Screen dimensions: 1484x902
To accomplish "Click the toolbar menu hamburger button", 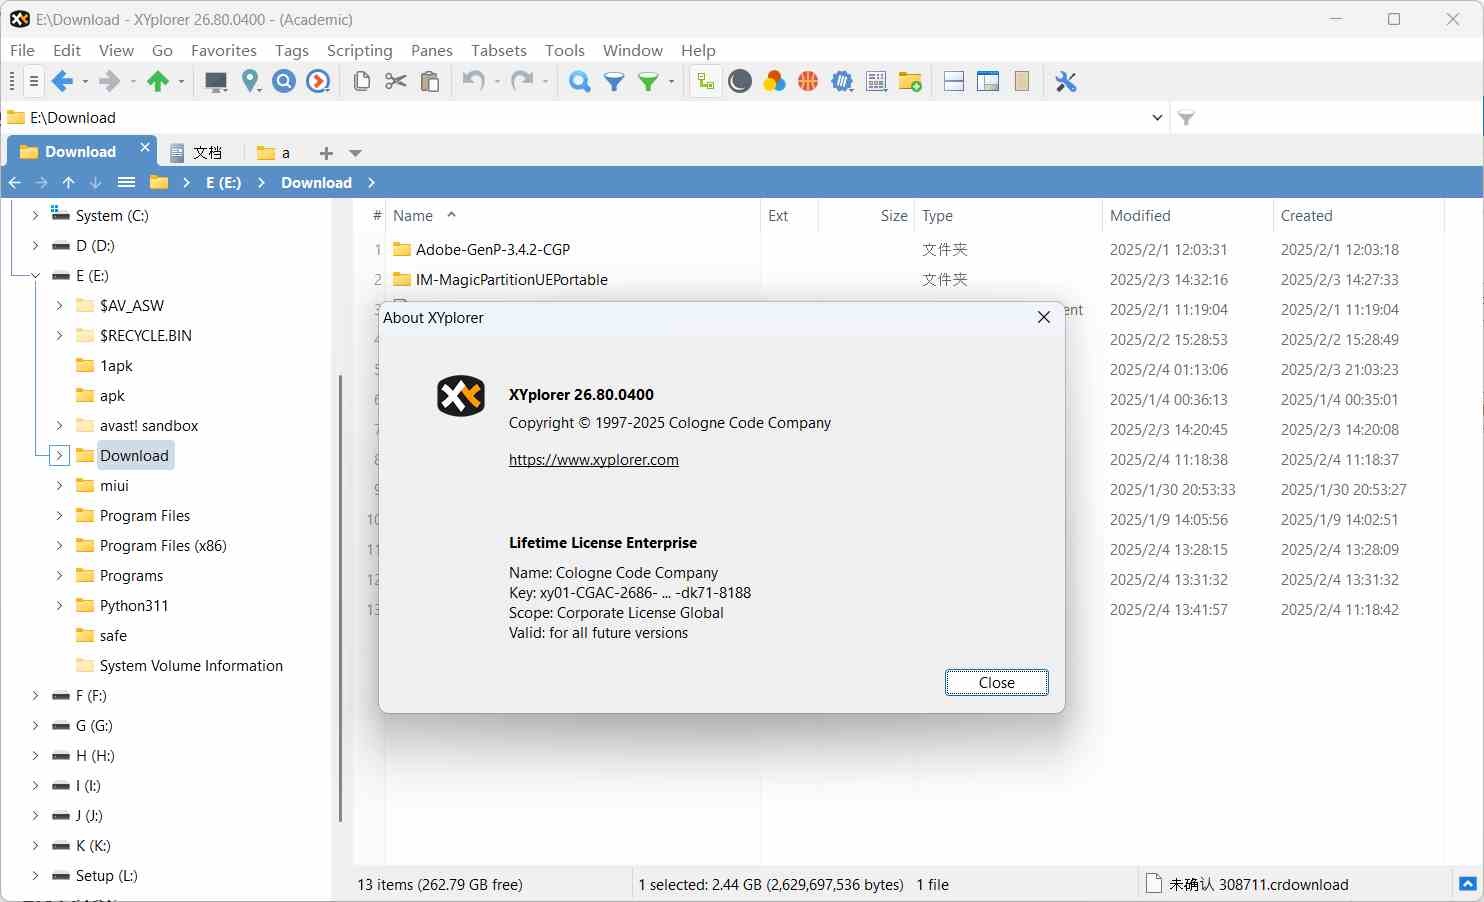I will (33, 82).
